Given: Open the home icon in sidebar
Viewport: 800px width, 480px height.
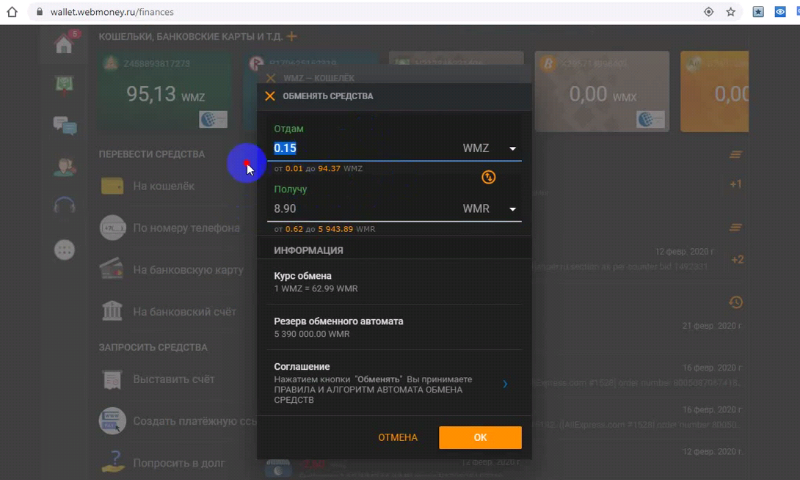Looking at the screenshot, I should pos(65,44).
